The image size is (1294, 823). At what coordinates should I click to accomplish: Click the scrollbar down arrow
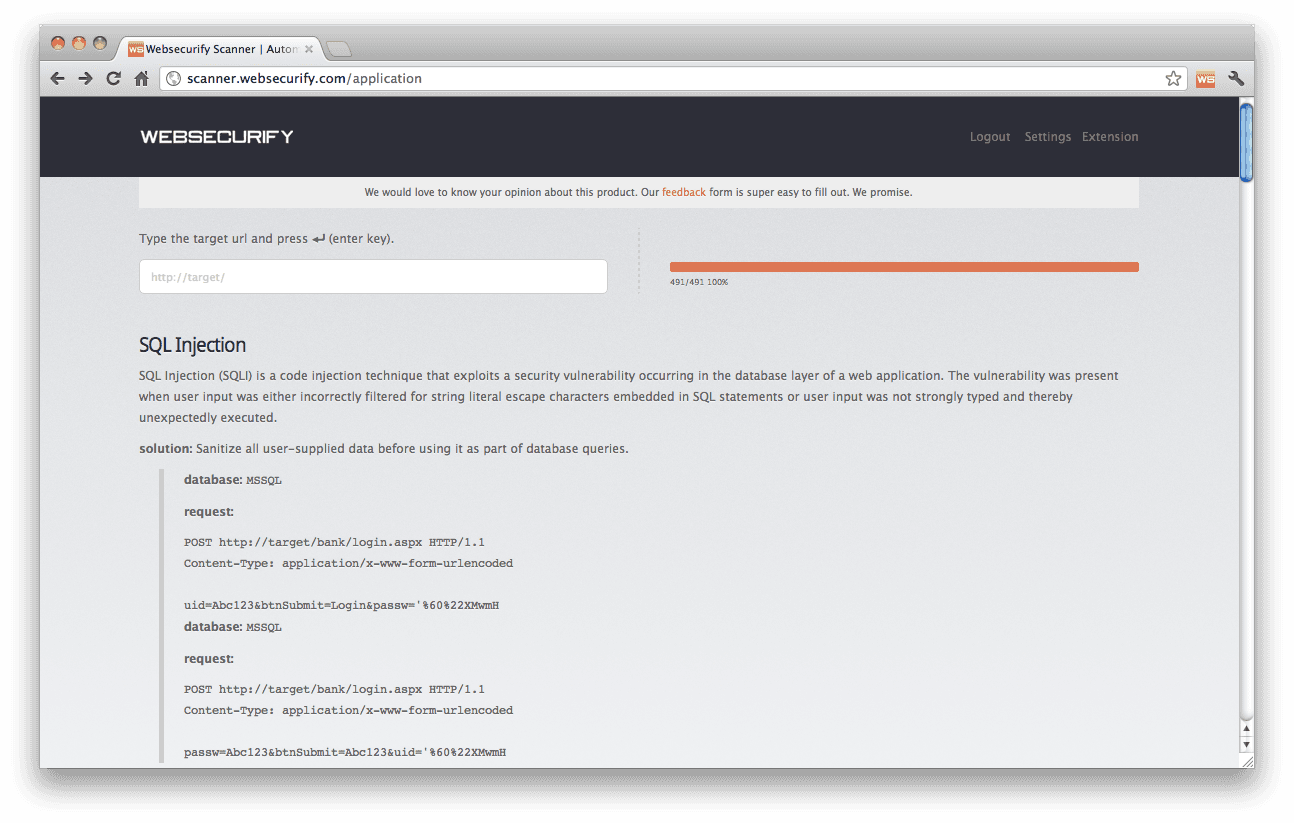tap(1246, 745)
